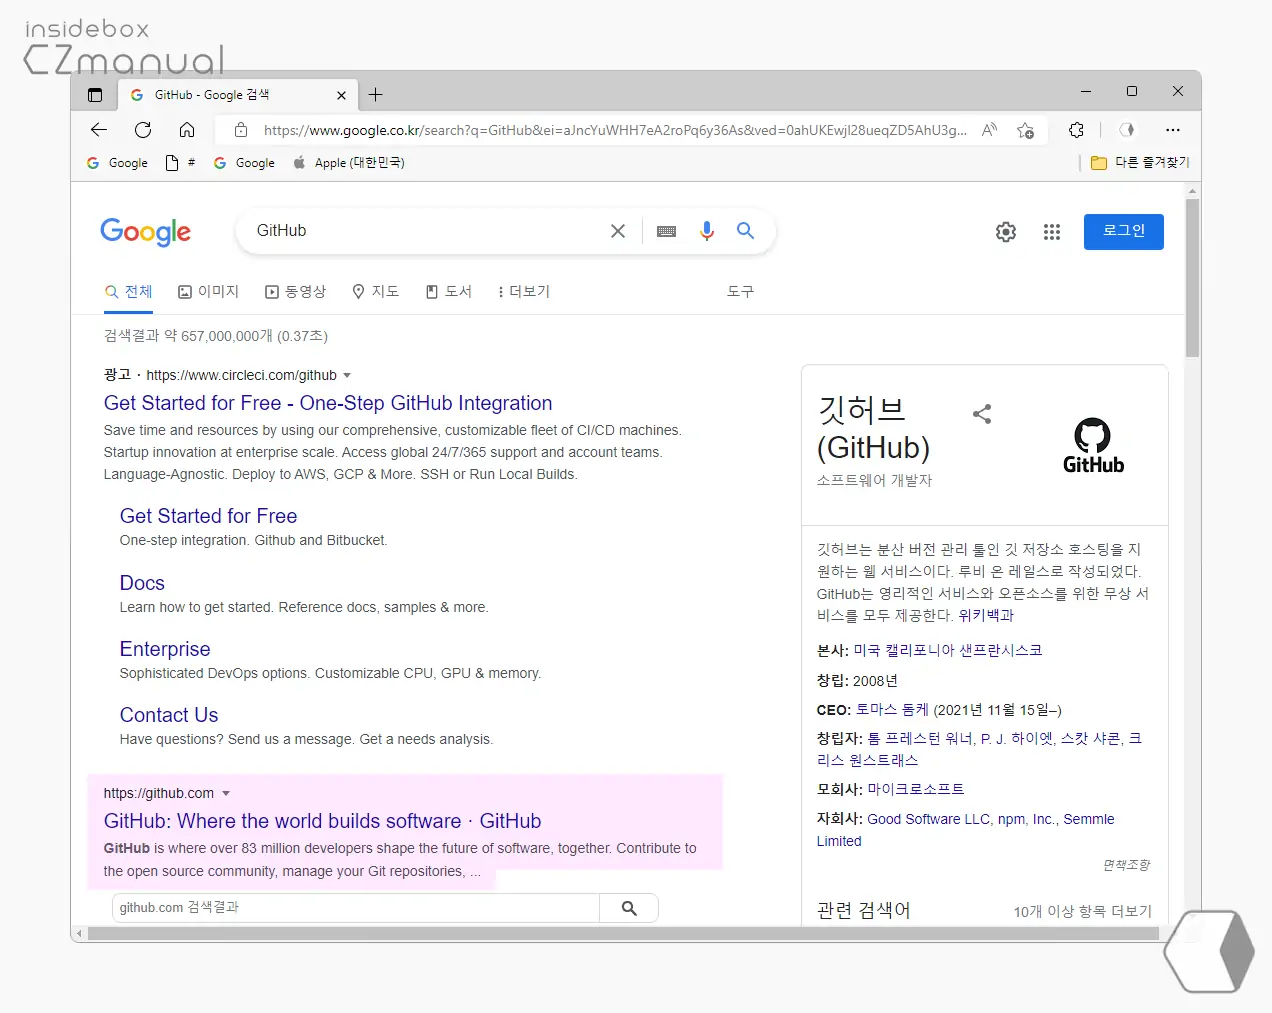The image size is (1272, 1013).
Task: Open browser settings and more menu
Action: coord(1173,130)
